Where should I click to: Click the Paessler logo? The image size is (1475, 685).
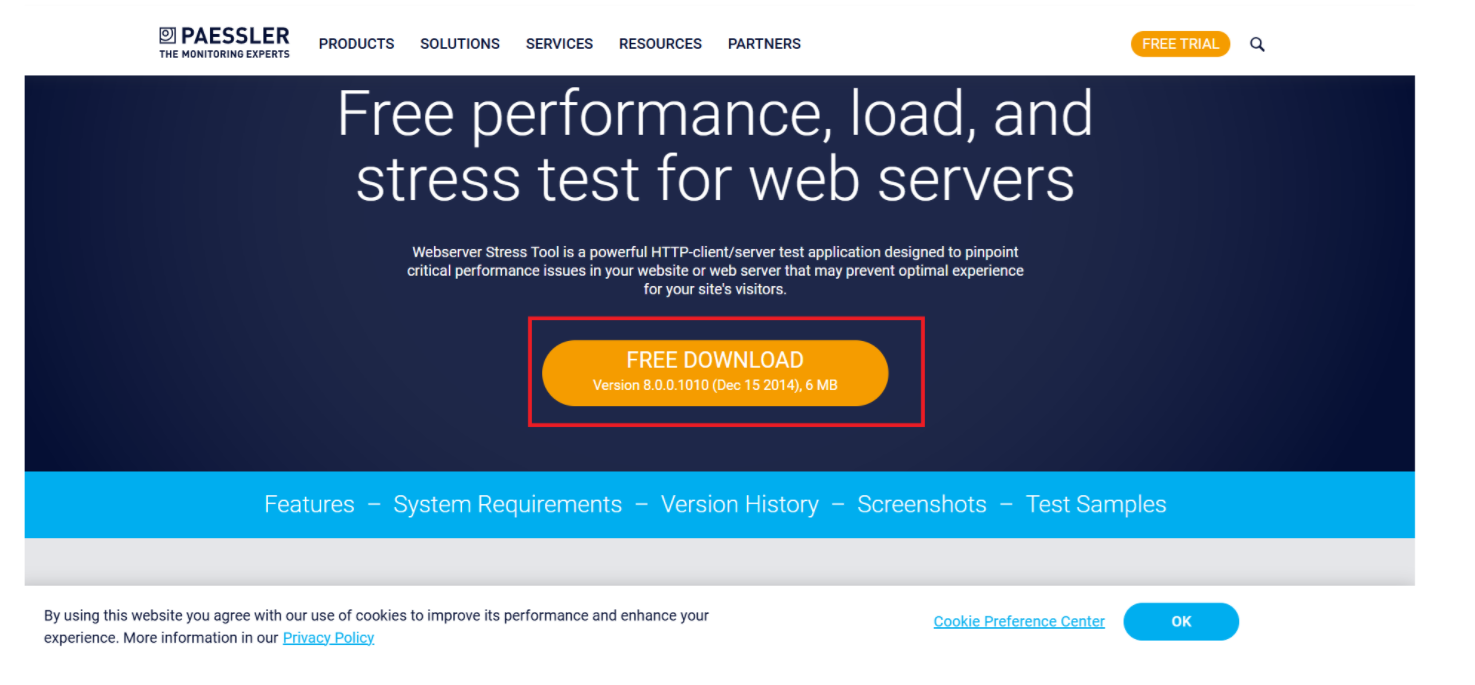[224, 43]
